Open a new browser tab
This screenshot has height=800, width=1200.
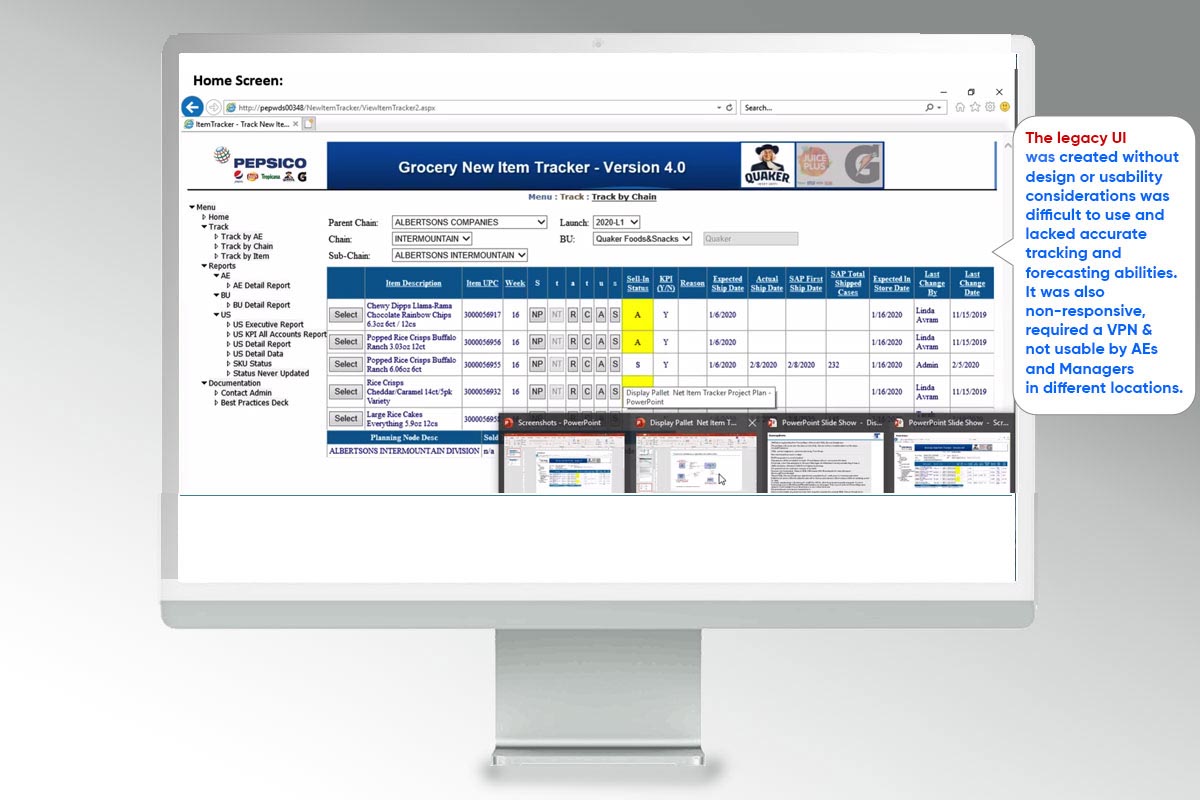[309, 124]
